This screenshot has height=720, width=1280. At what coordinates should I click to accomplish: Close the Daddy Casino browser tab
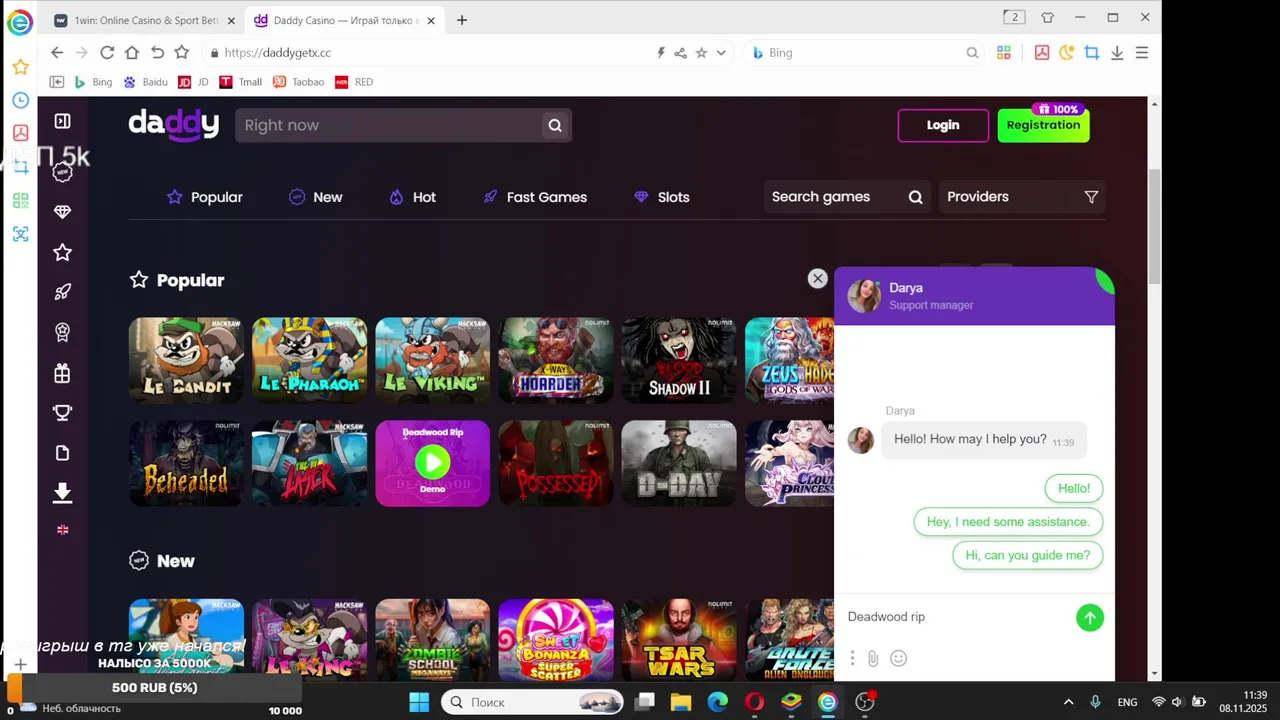(431, 20)
